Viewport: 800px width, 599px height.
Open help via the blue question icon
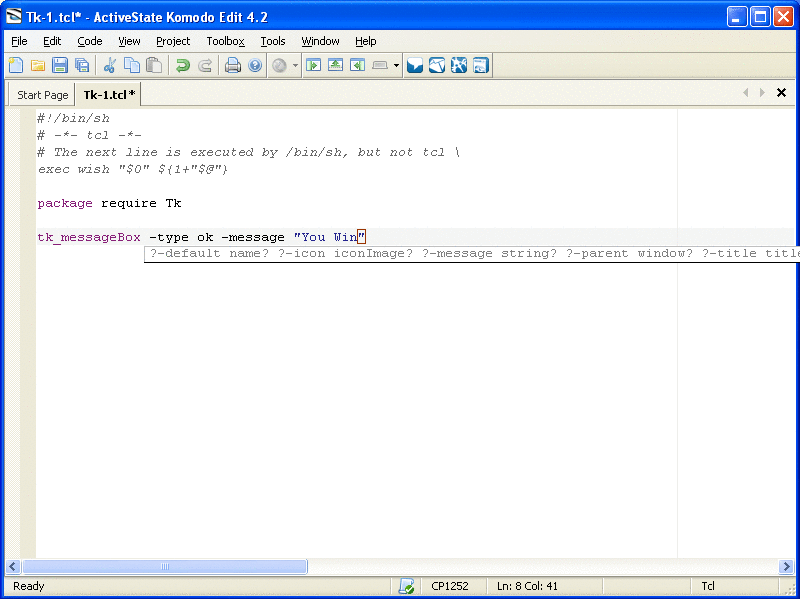pos(255,66)
